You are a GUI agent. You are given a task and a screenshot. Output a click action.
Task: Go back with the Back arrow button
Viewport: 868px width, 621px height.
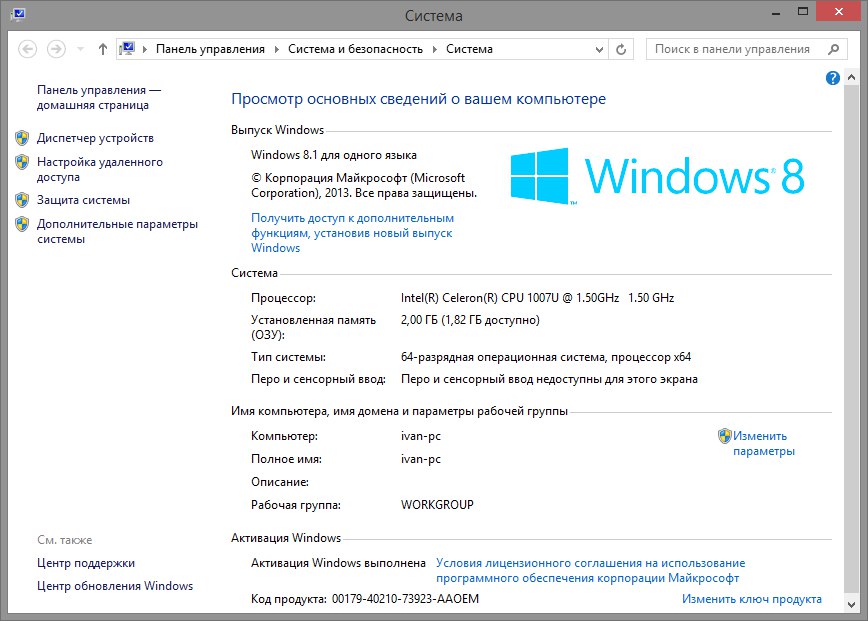pyautogui.click(x=27, y=49)
